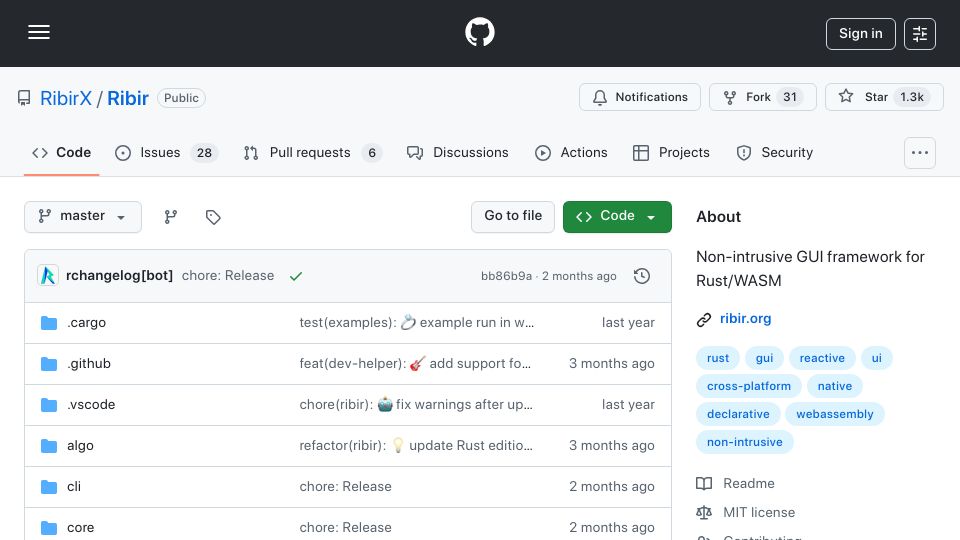960x540 pixels.
Task: Open the chore: Release commit in cli row
Action: [x=345, y=487]
